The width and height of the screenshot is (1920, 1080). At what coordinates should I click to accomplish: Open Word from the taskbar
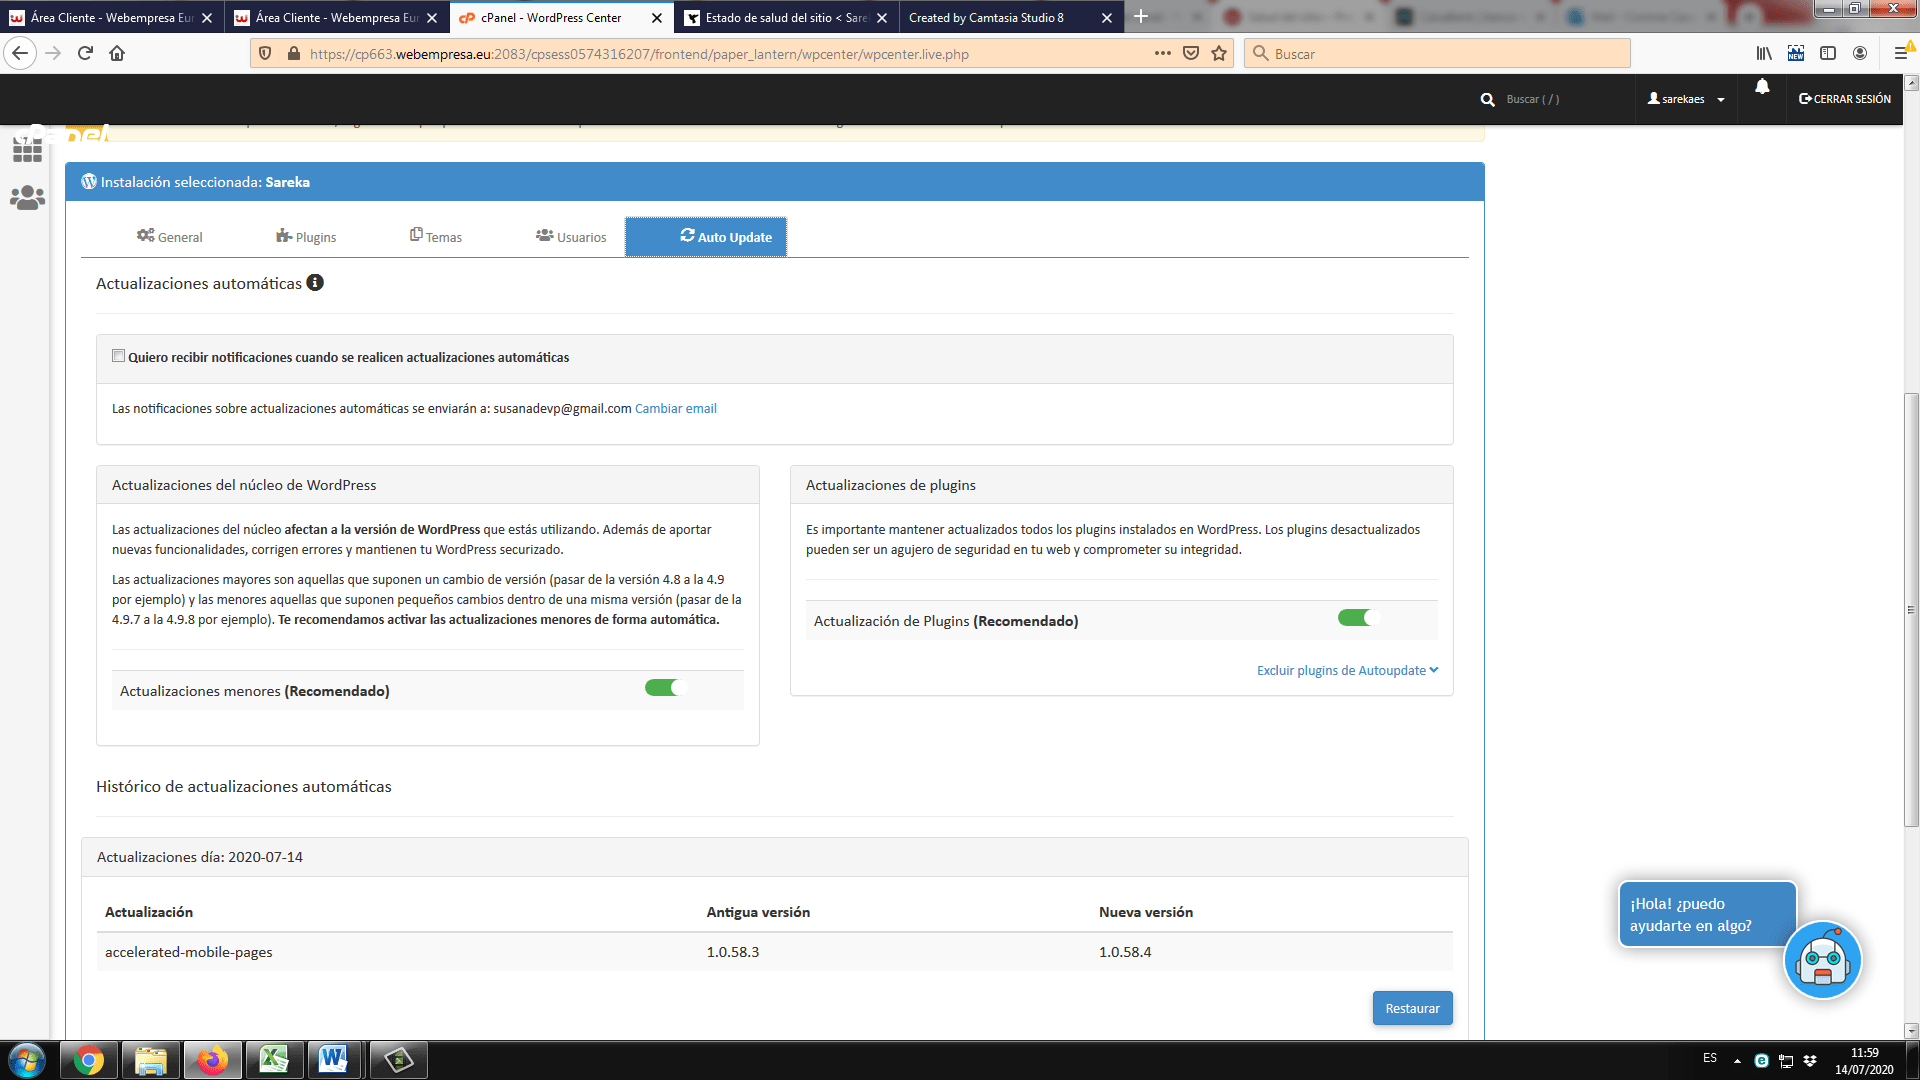(334, 1060)
